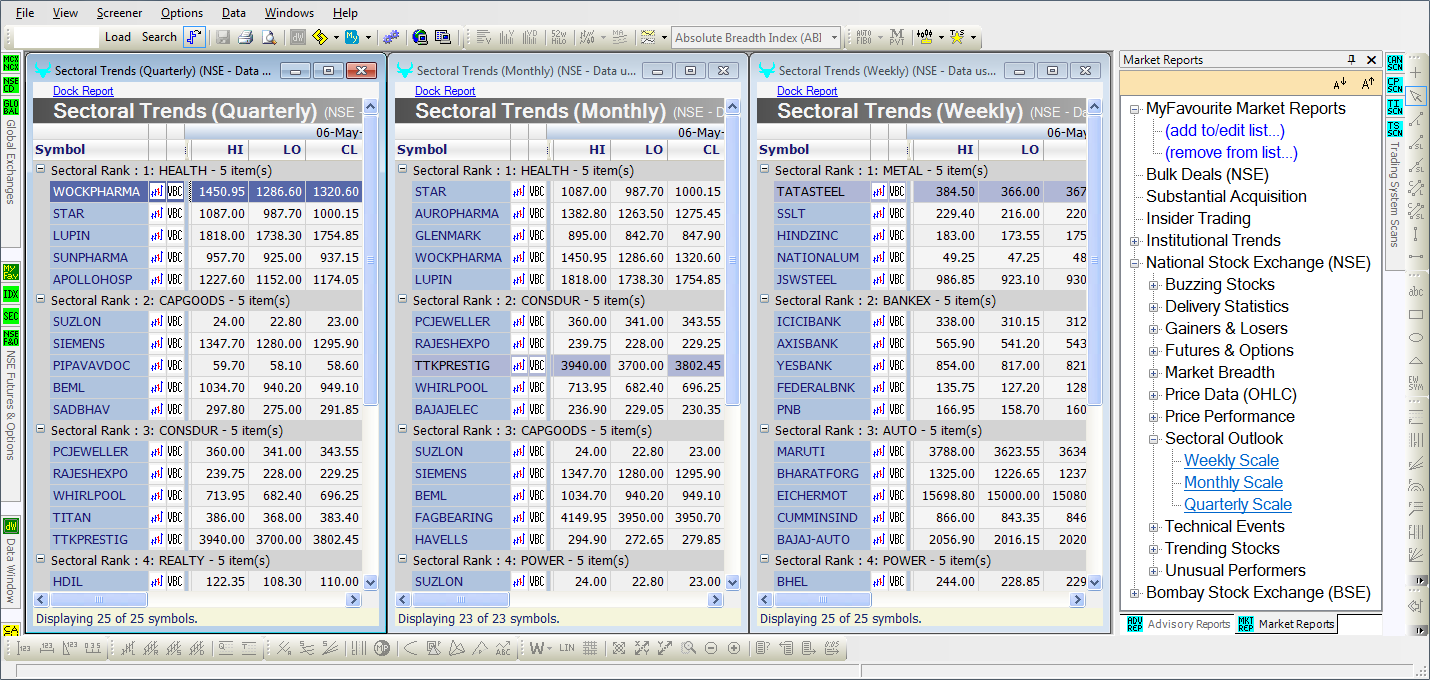Select Bulk Deals (NSE) in tree
Viewport: 1430px width, 680px height.
click(x=1206, y=175)
